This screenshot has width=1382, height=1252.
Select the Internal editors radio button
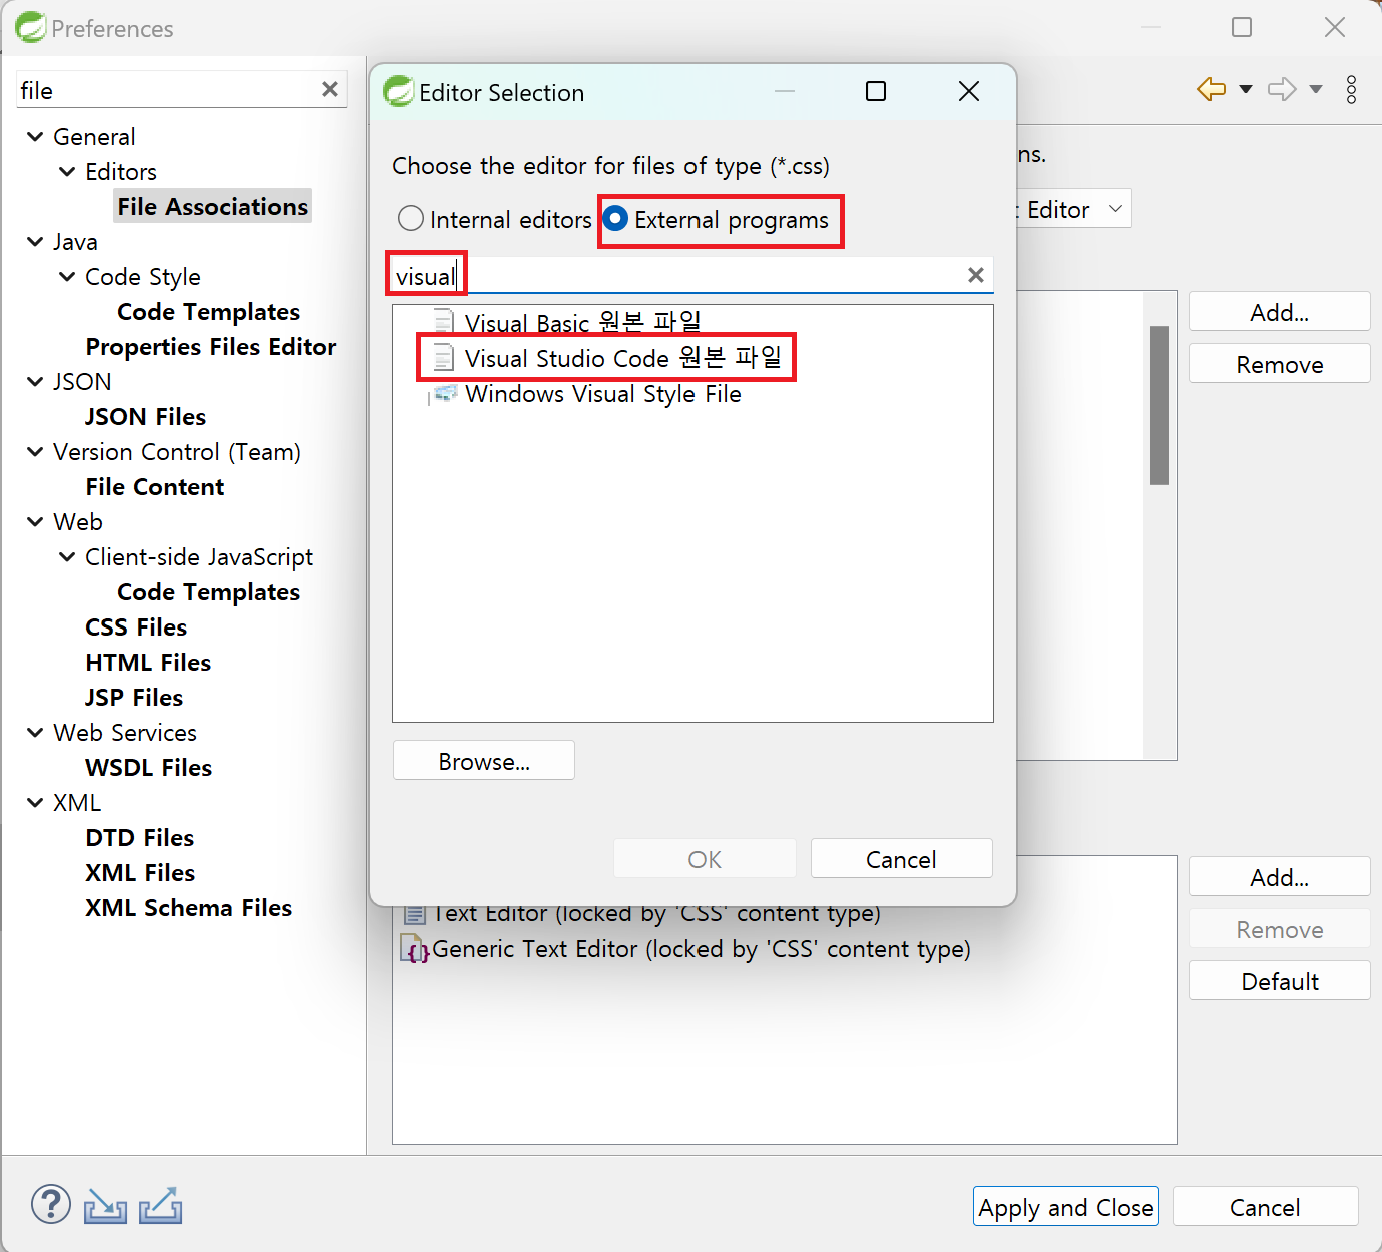coord(411,218)
